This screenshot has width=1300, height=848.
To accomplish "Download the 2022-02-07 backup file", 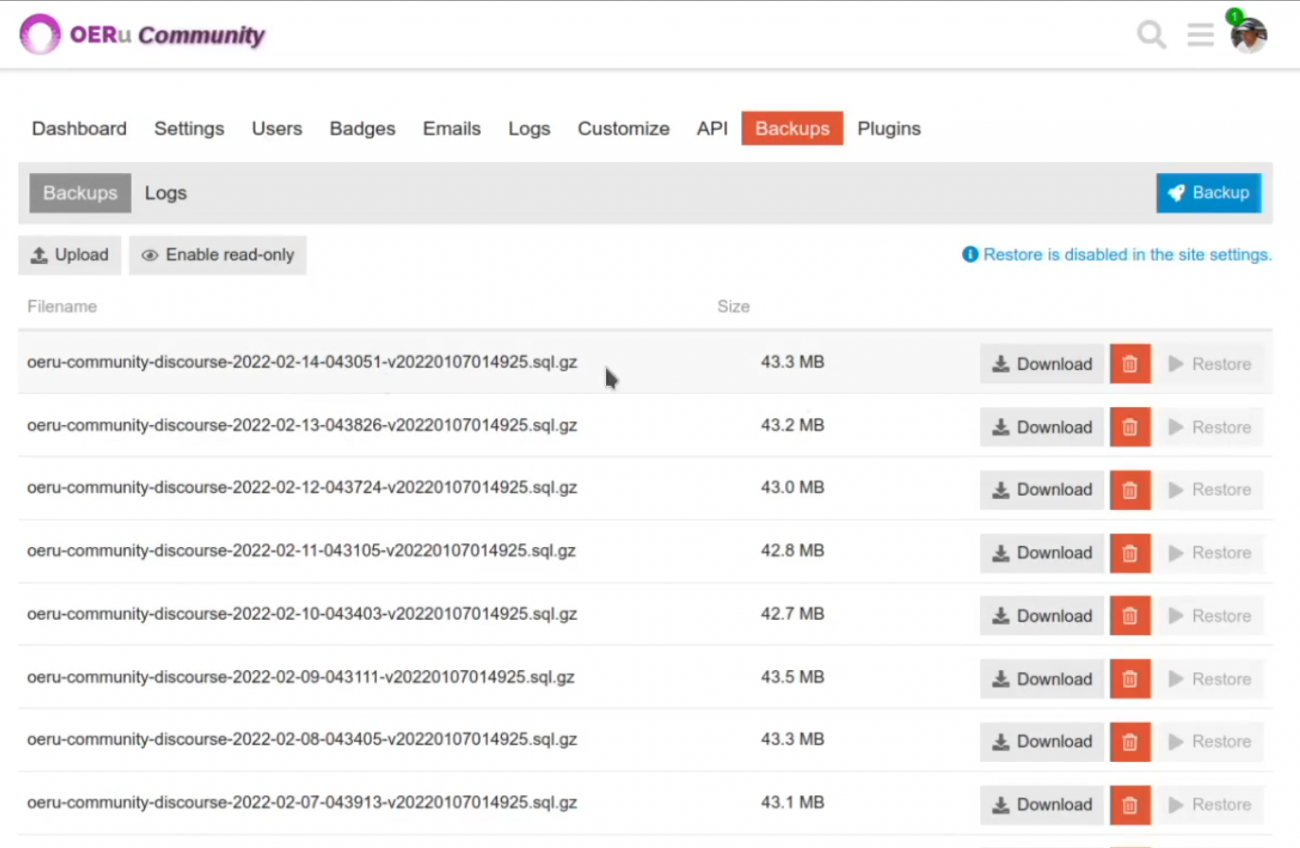I will (1042, 805).
